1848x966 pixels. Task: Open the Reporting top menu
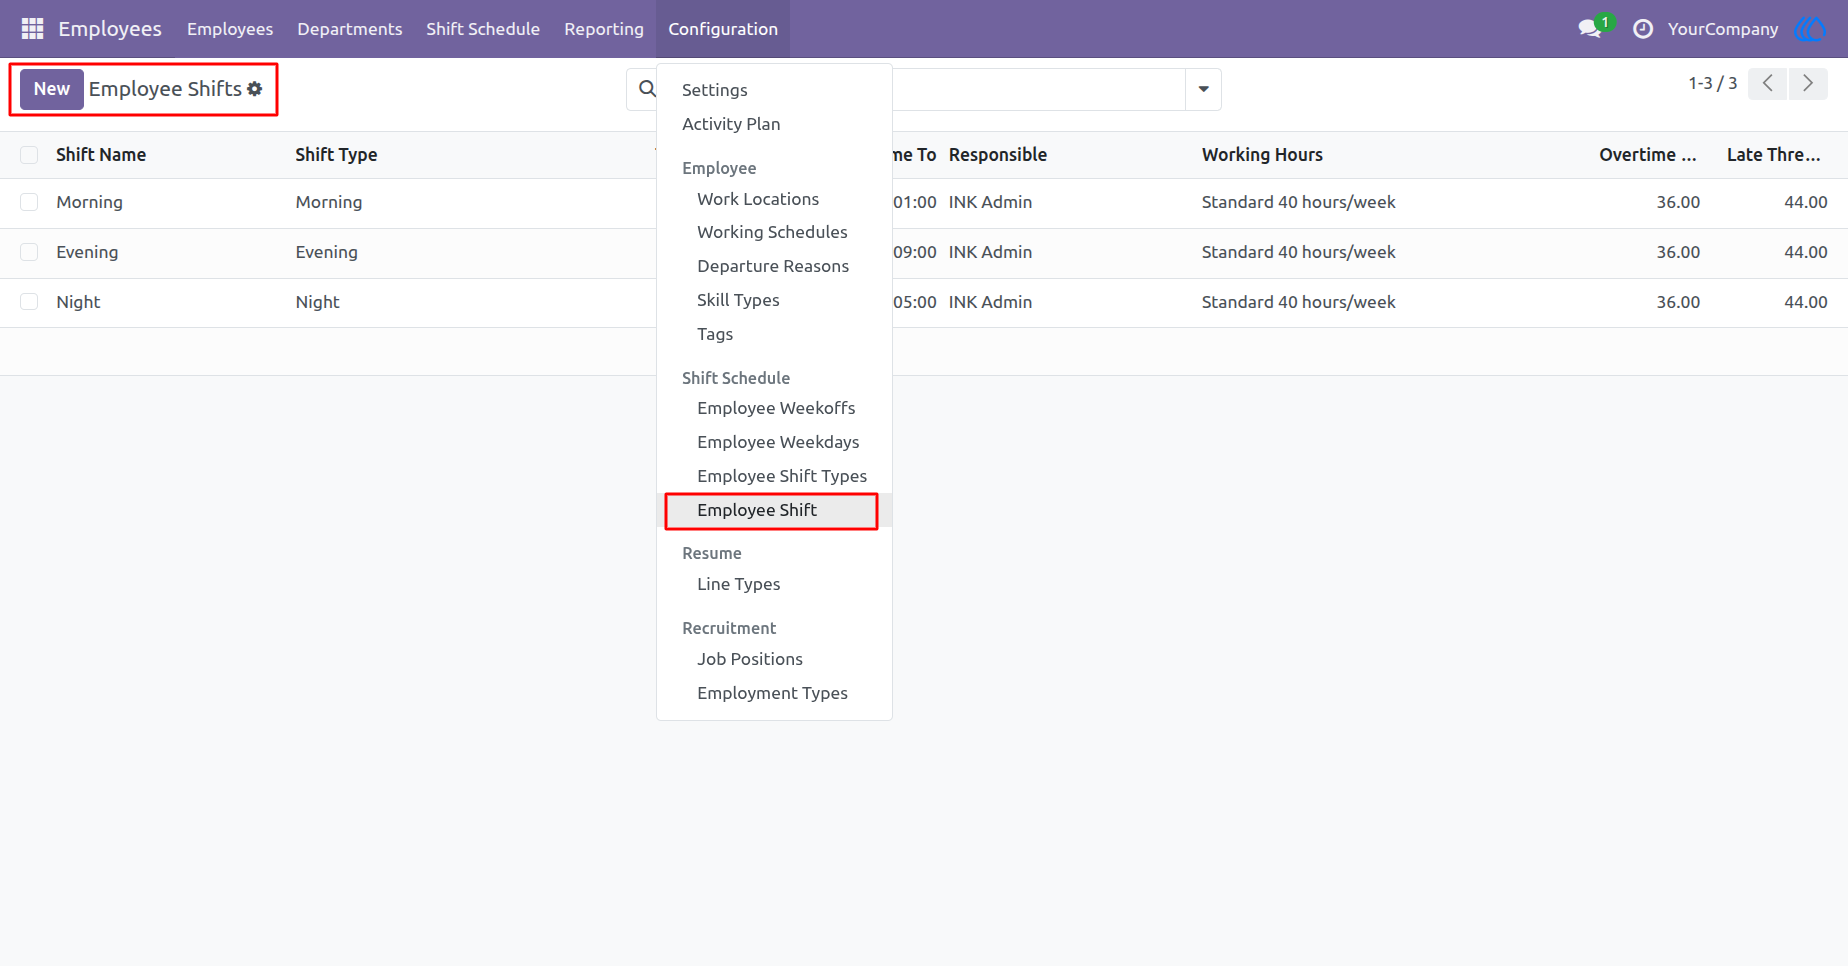604,29
